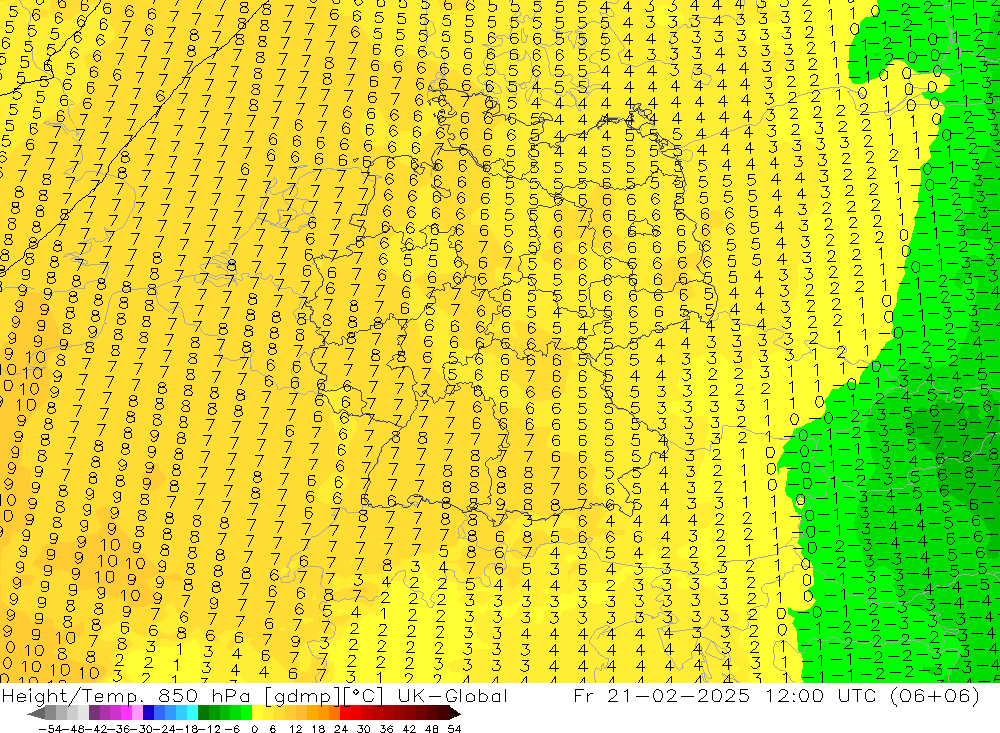Click the dark green legend swatch above -12
The width and height of the screenshot is (1000, 733).
pyautogui.click(x=203, y=713)
